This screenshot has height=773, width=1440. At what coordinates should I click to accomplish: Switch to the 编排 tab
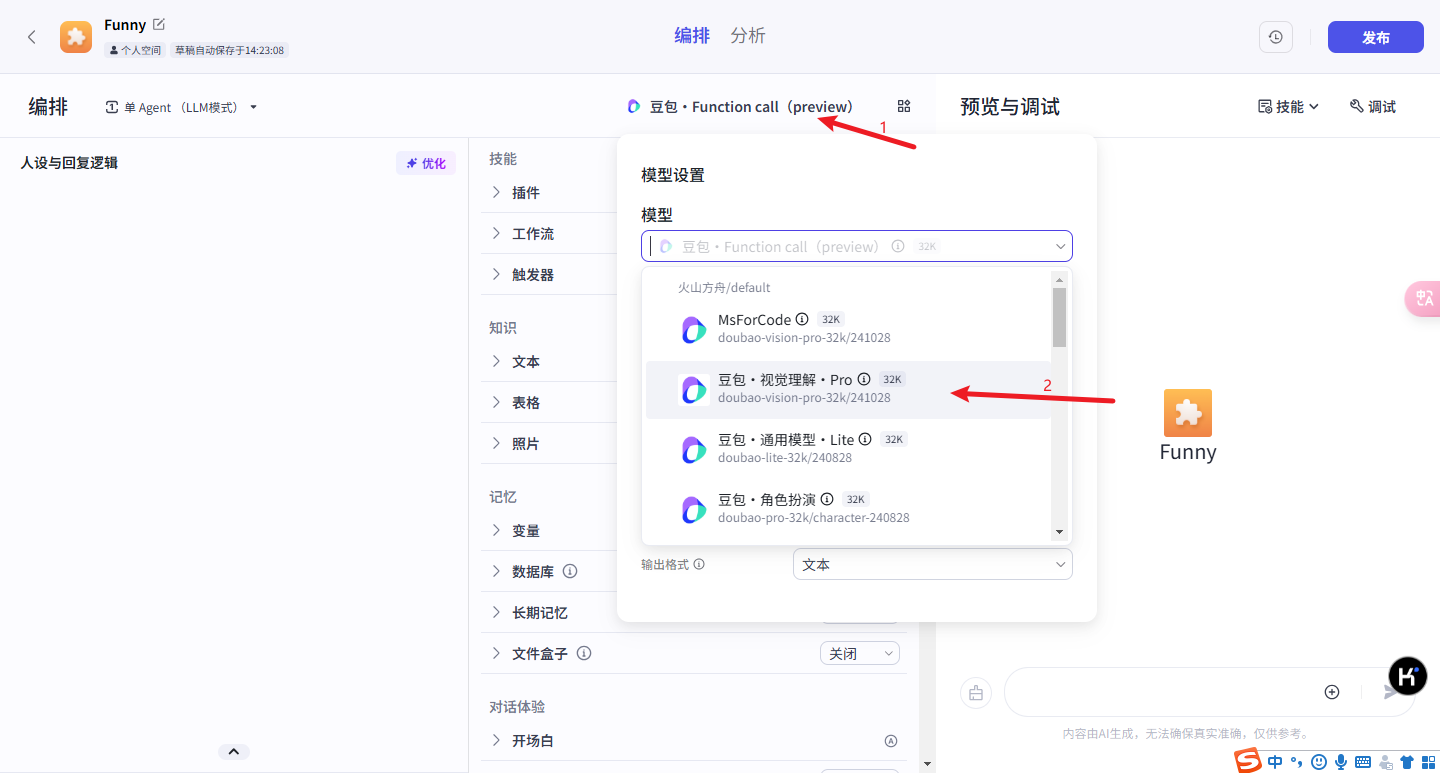692,36
